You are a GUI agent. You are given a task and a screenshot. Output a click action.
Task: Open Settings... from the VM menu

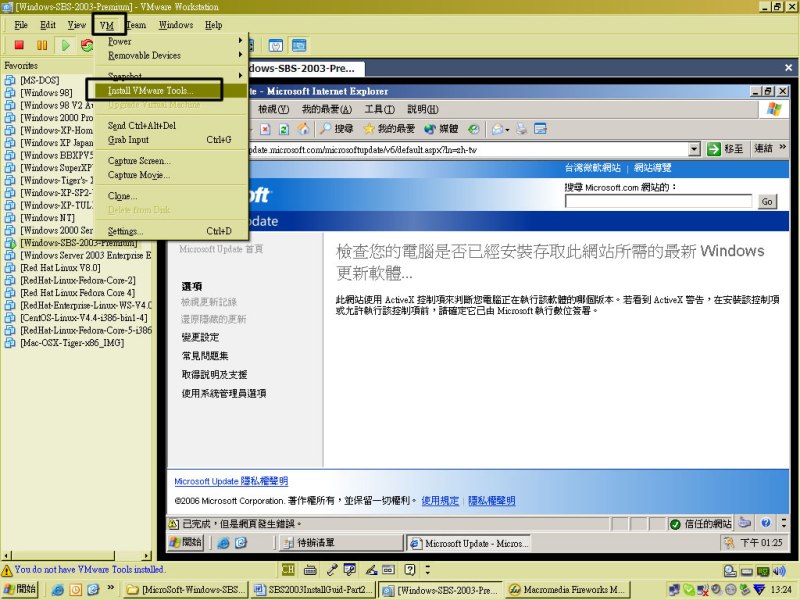click(171, 231)
